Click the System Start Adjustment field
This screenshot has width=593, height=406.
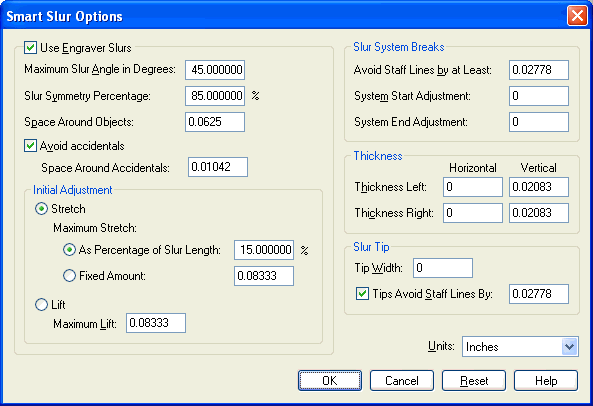(x=539, y=96)
